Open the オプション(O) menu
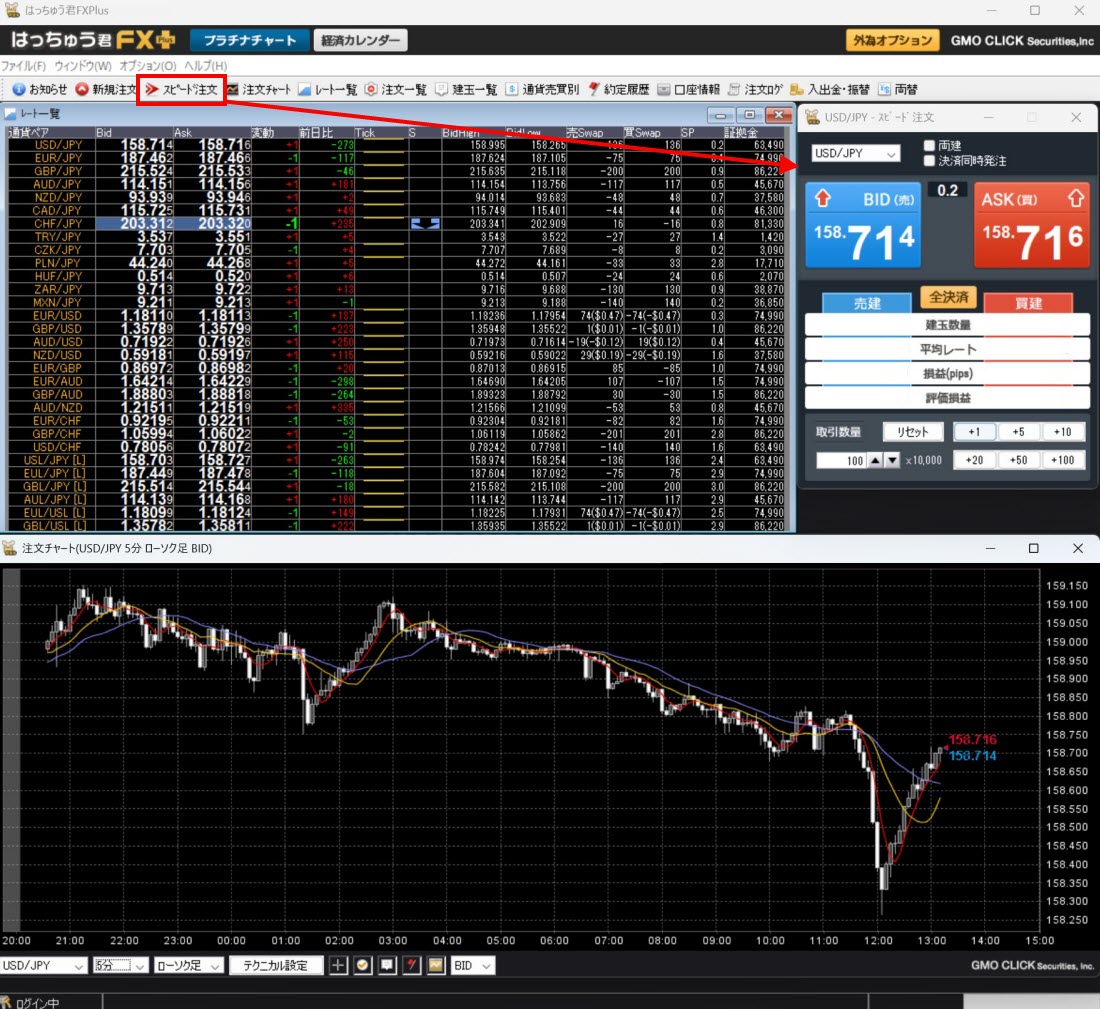Image resolution: width=1100 pixels, height=1009 pixels. point(147,65)
